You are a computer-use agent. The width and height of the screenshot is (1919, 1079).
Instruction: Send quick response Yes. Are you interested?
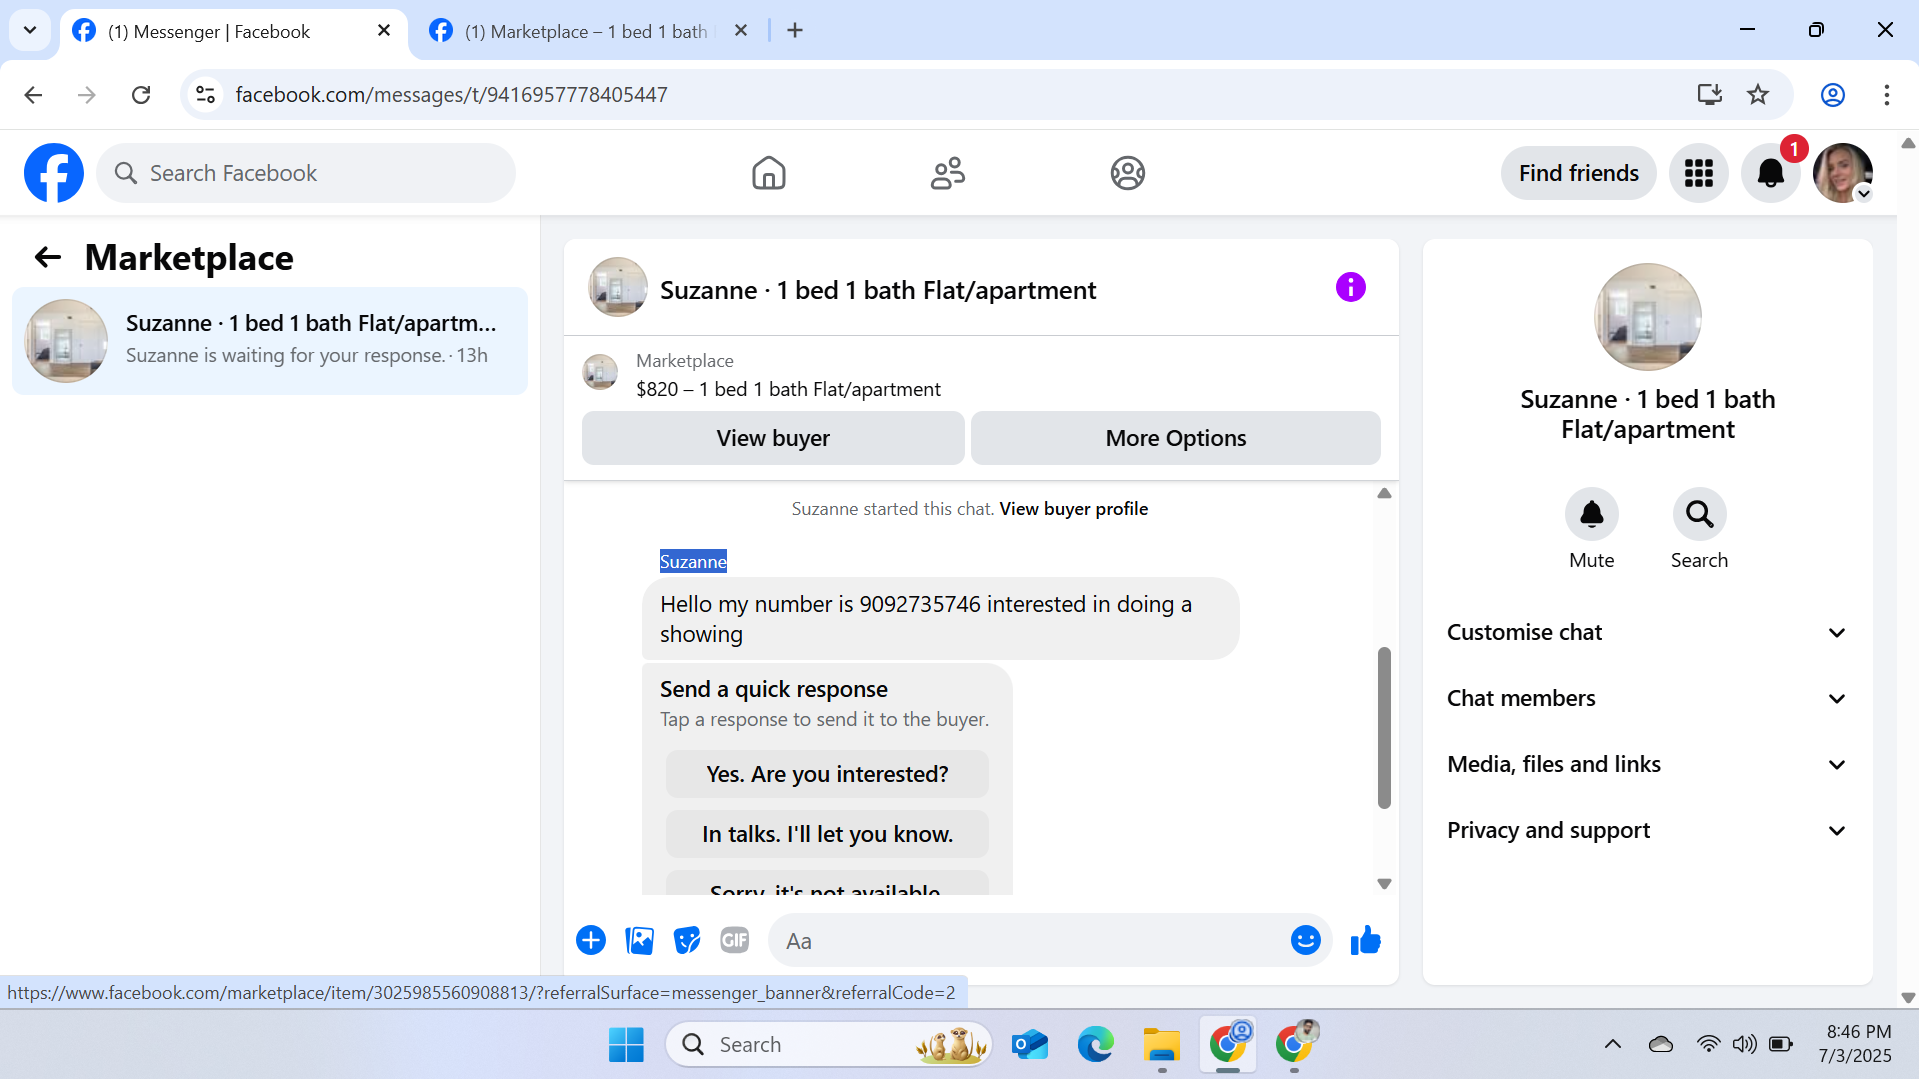(x=827, y=774)
